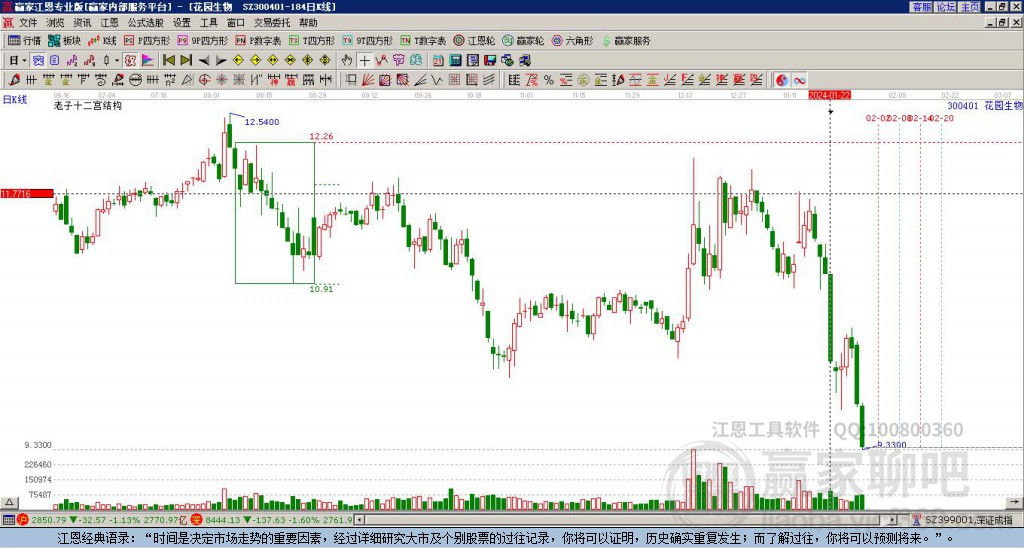Toggle the crosshair cursor tool

pyautogui.click(x=364, y=61)
